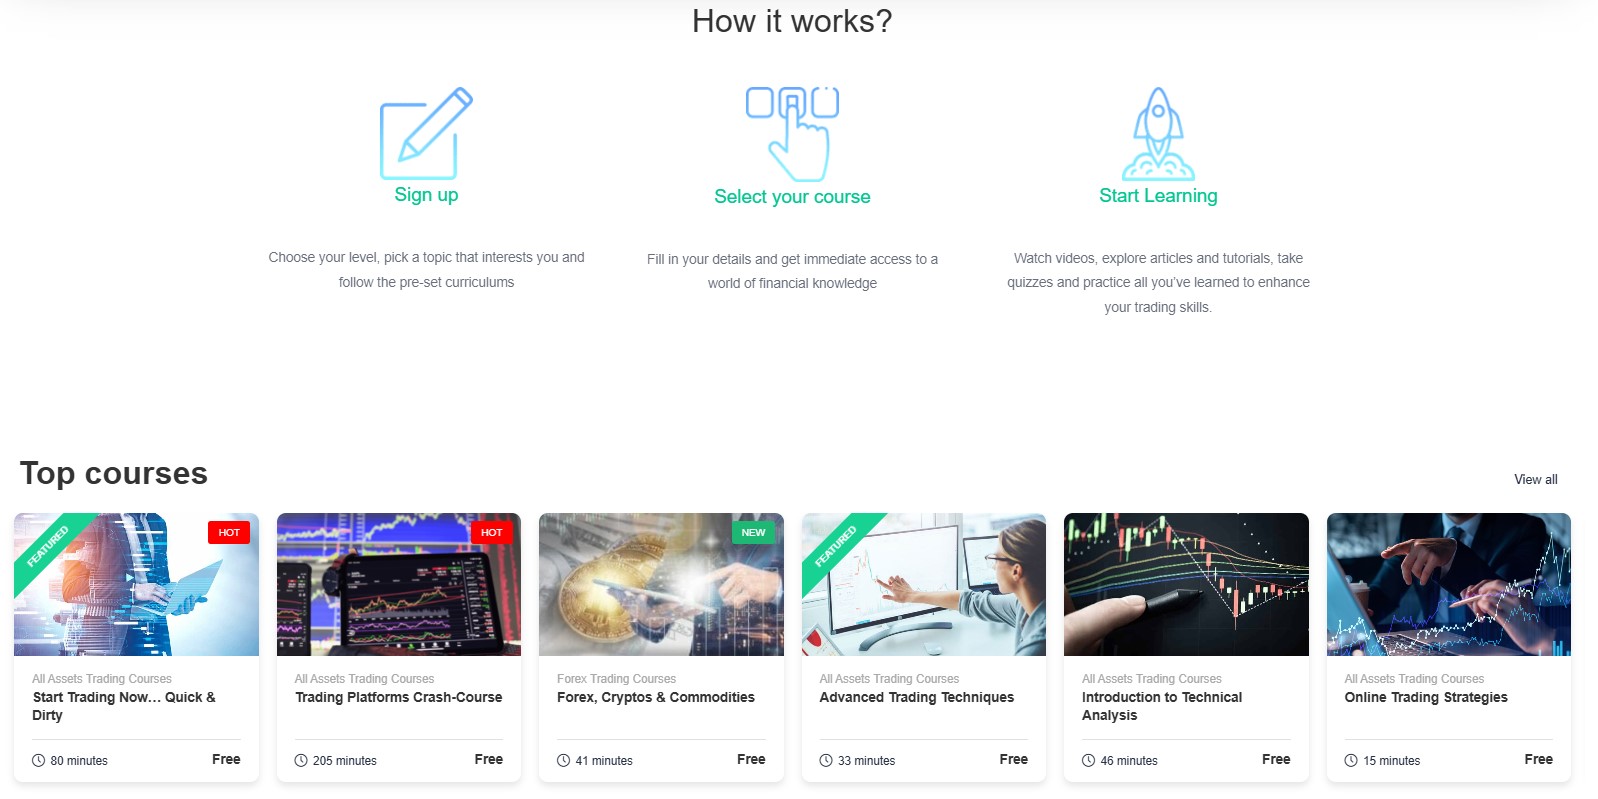Click the Start Learning rocket icon

(1158, 133)
